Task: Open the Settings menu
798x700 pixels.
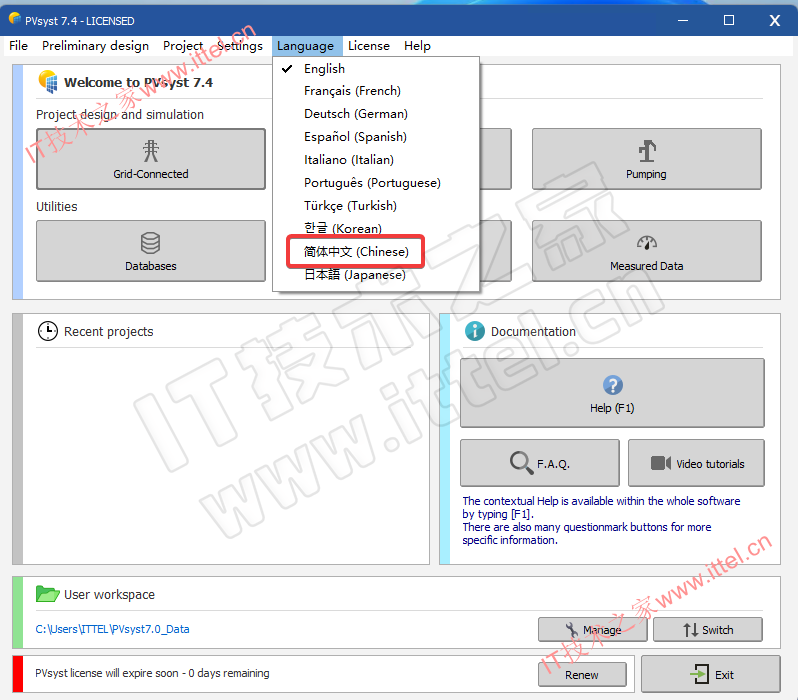Action: pyautogui.click(x=240, y=46)
